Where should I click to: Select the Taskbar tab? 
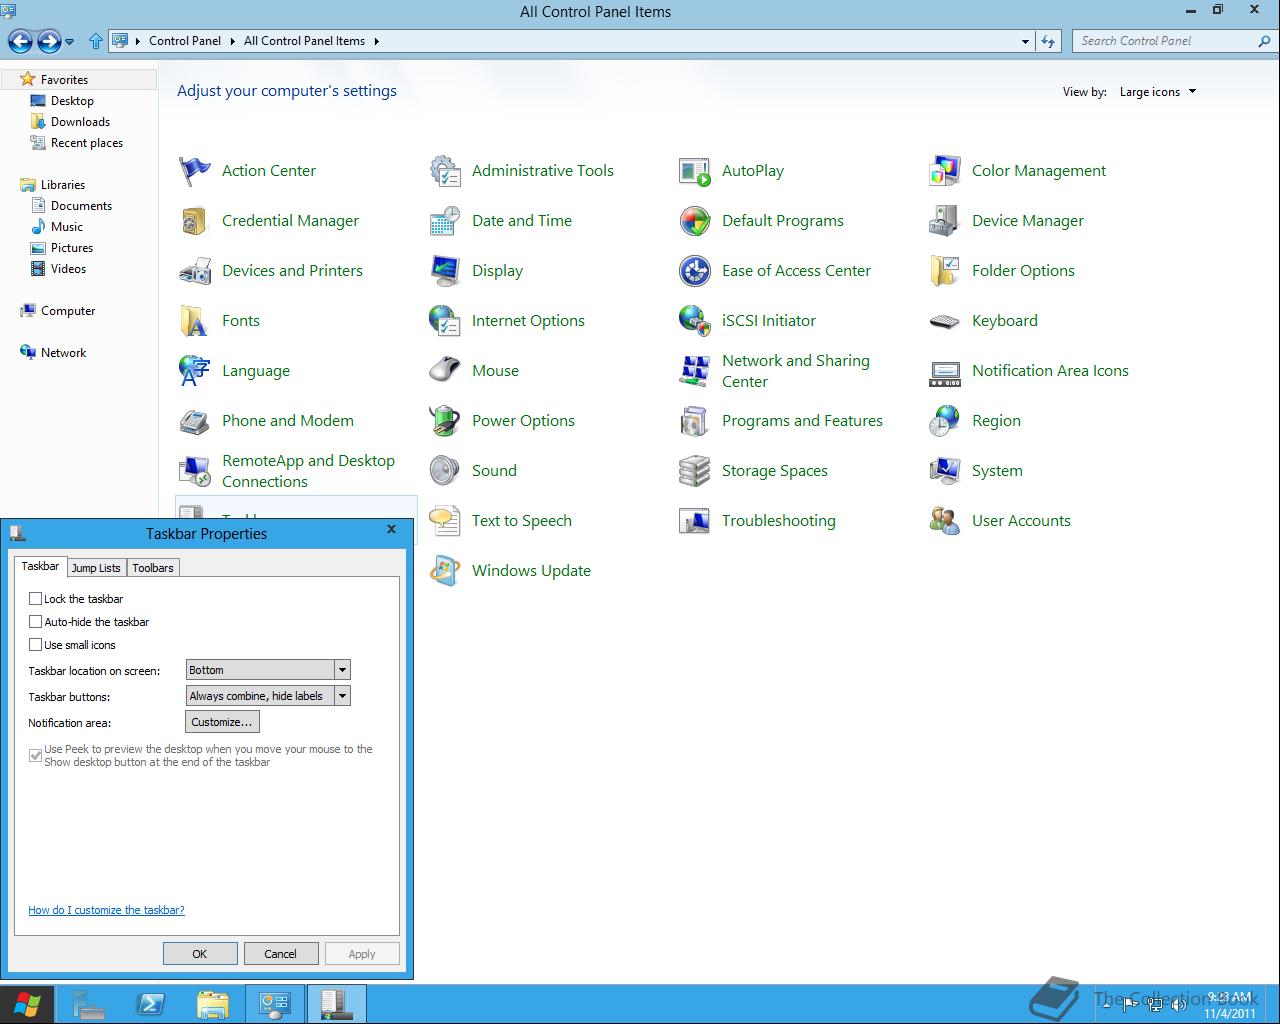[x=41, y=566]
